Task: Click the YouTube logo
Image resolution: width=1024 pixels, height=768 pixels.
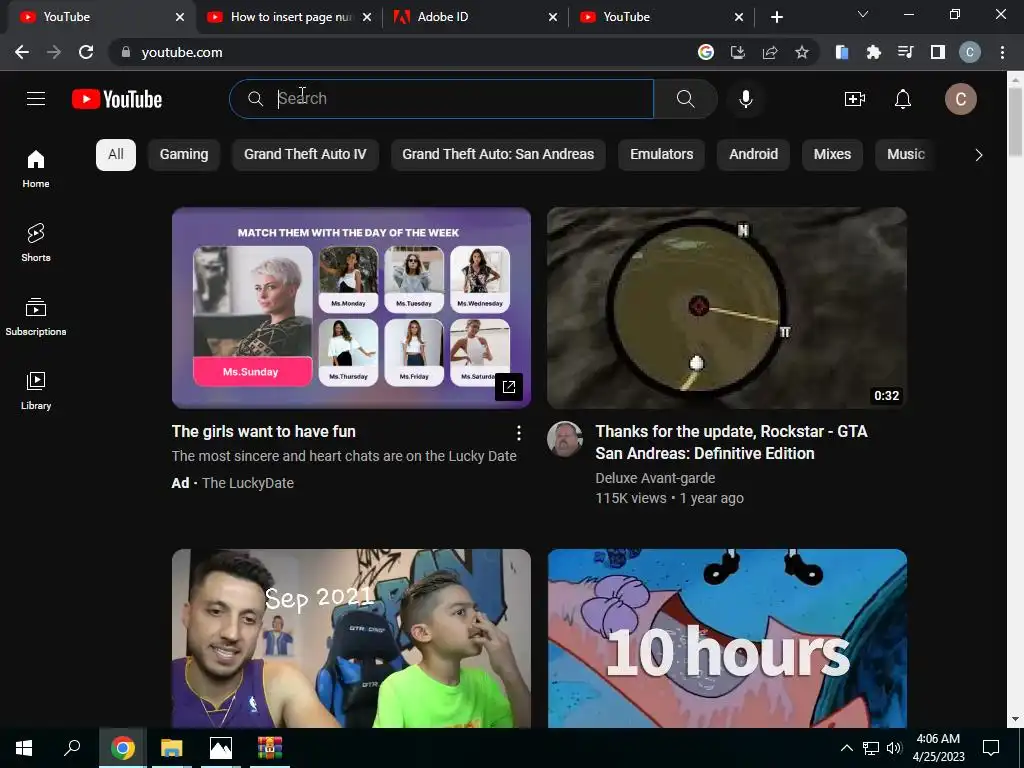Action: (x=117, y=99)
